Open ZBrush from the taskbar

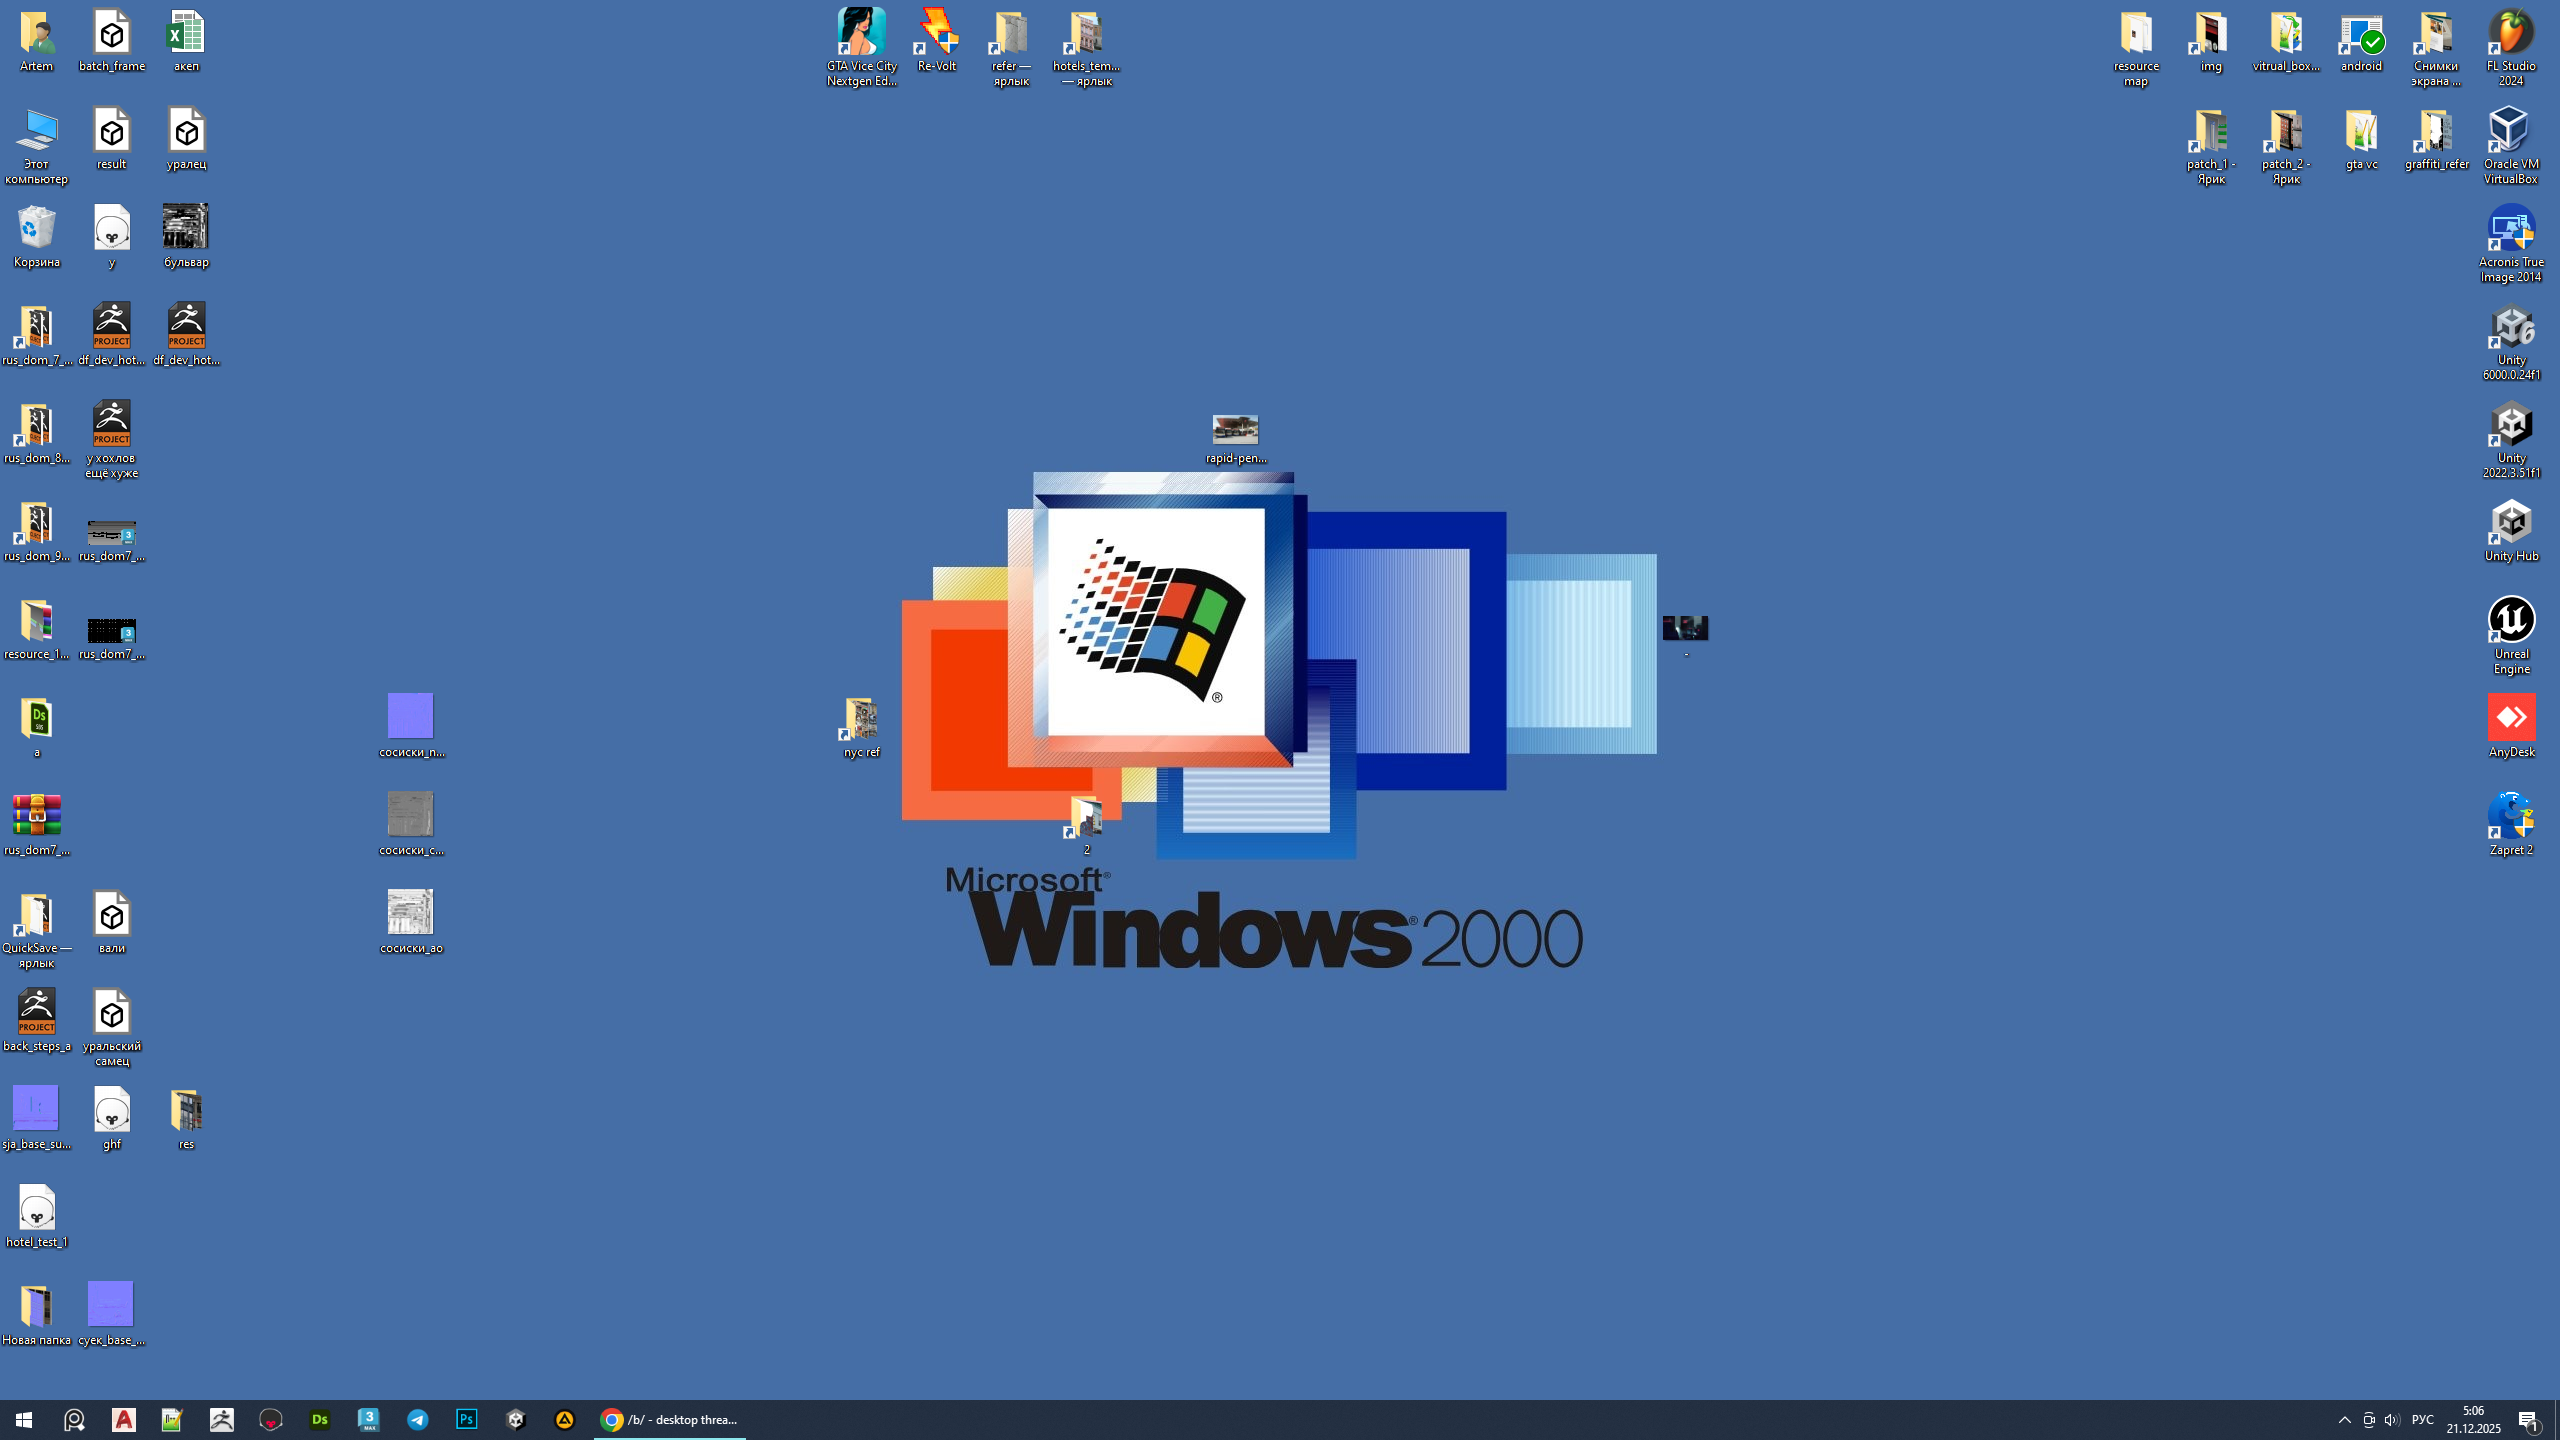pos(222,1419)
